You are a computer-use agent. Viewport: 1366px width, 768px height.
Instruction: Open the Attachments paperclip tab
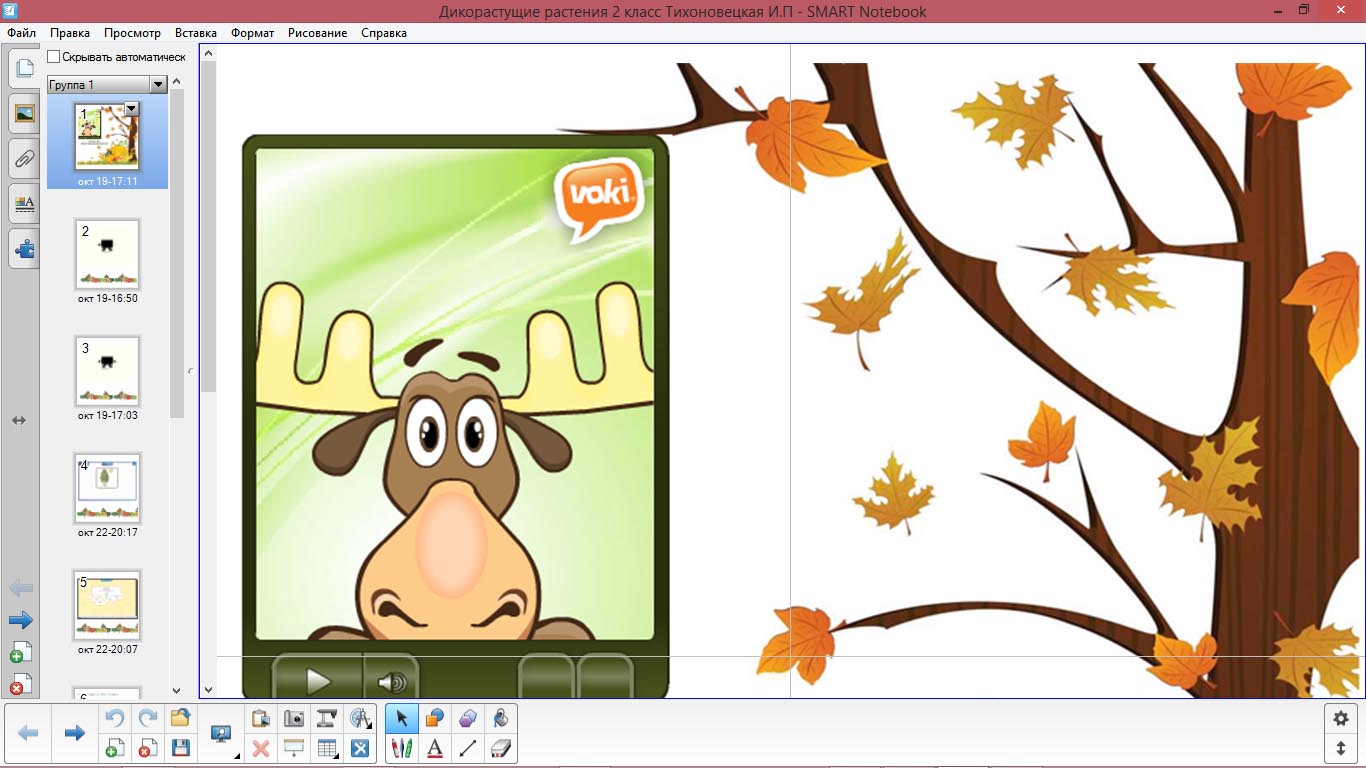[24, 158]
